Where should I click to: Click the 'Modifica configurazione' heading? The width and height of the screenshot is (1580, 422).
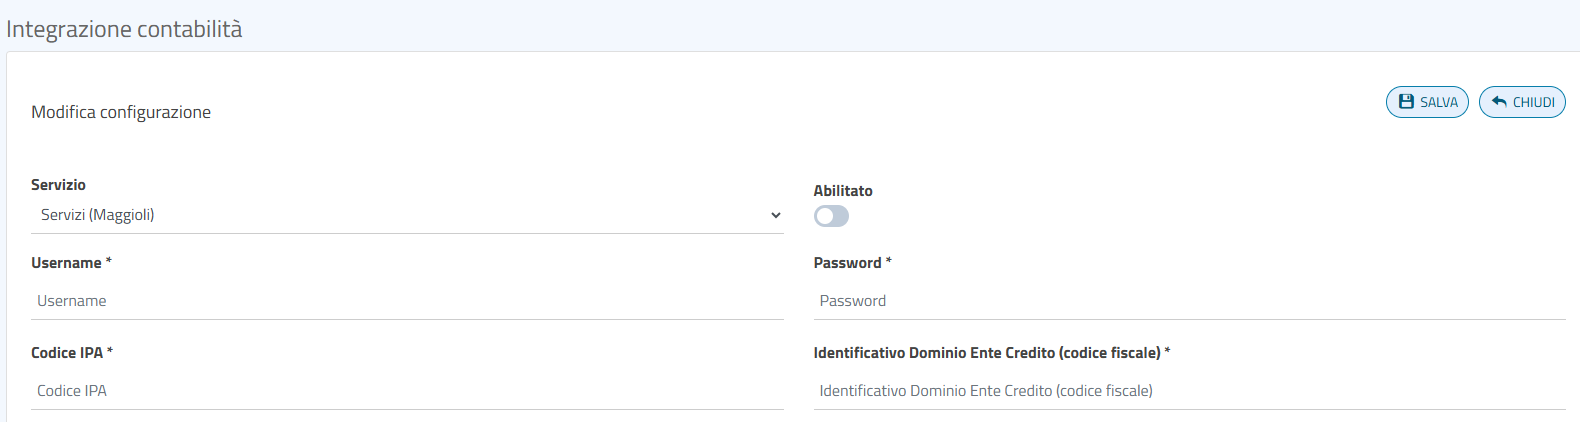point(121,112)
